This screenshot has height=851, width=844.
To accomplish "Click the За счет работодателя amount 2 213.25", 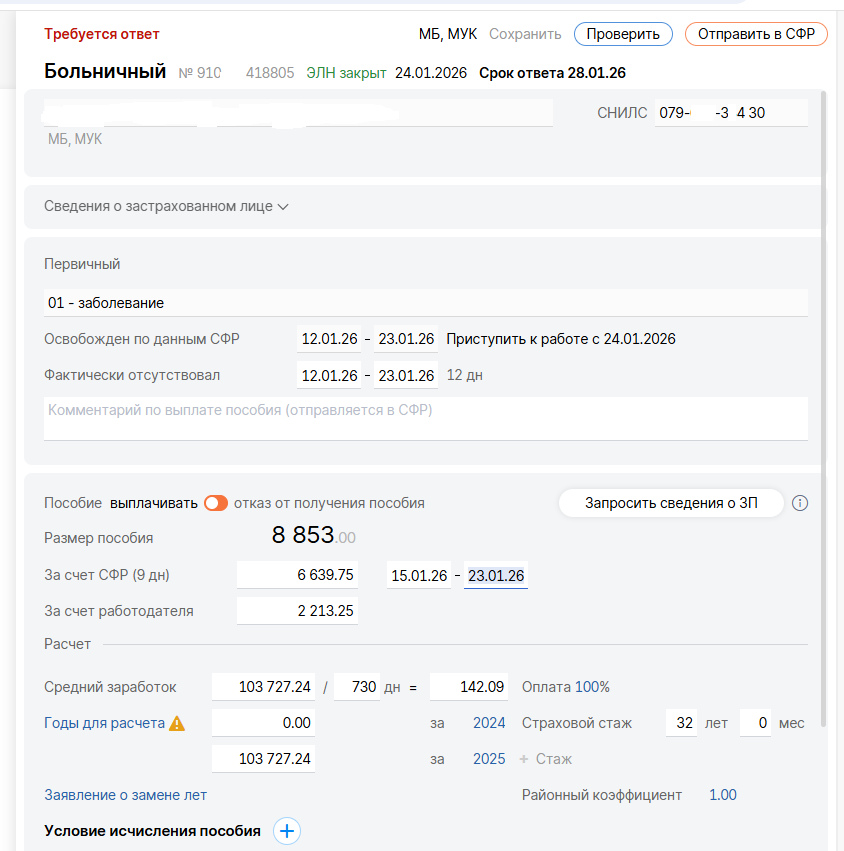I will click(x=297, y=611).
